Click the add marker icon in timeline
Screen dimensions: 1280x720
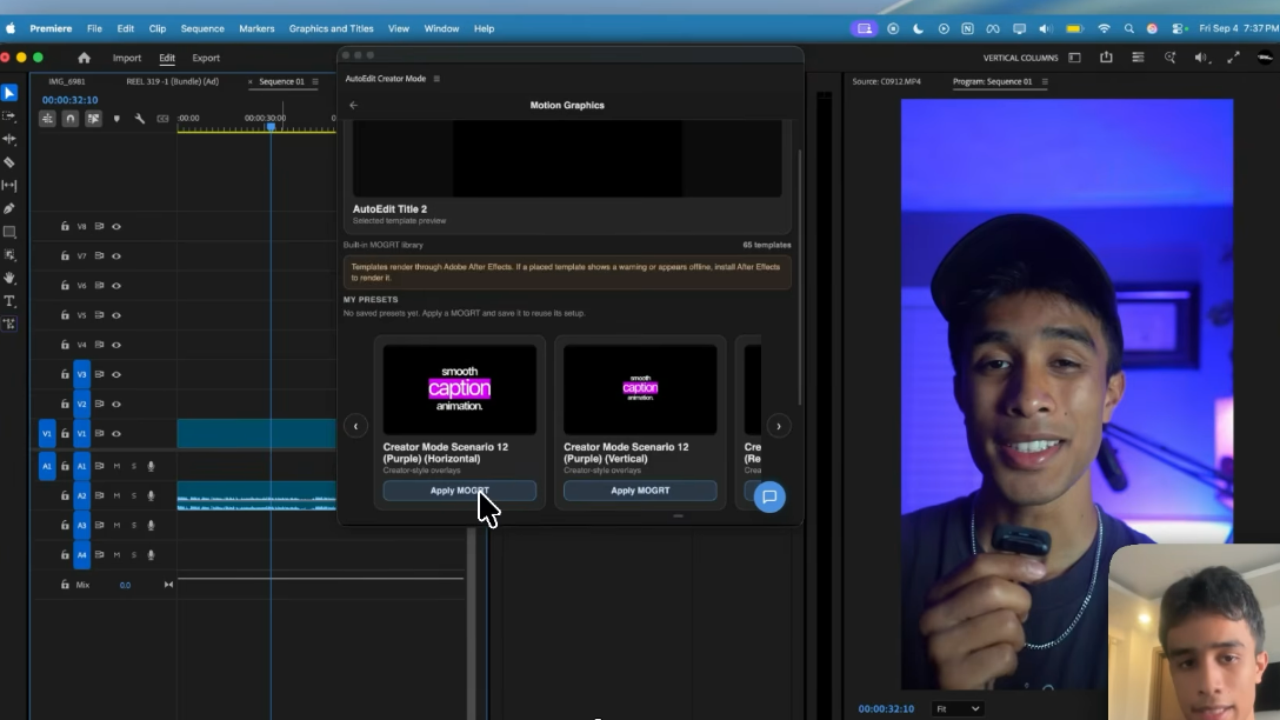pos(116,119)
